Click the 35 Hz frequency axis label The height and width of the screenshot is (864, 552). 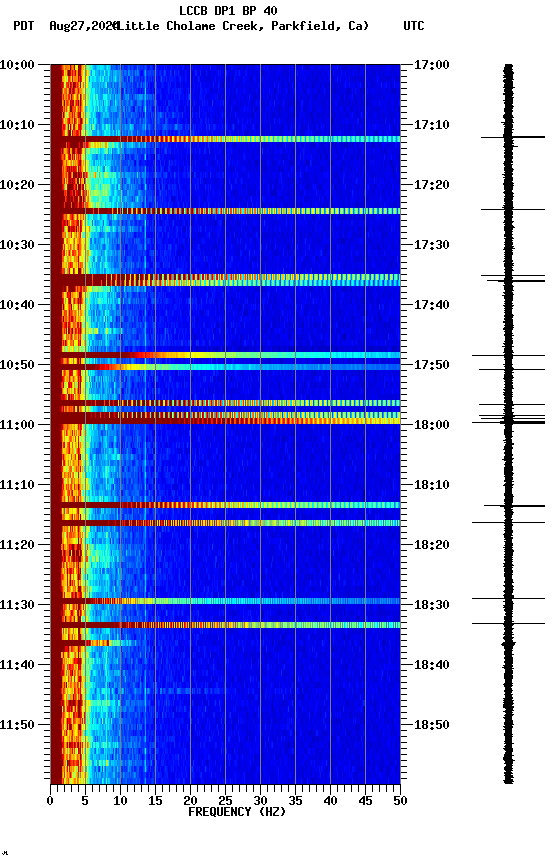pos(295,801)
